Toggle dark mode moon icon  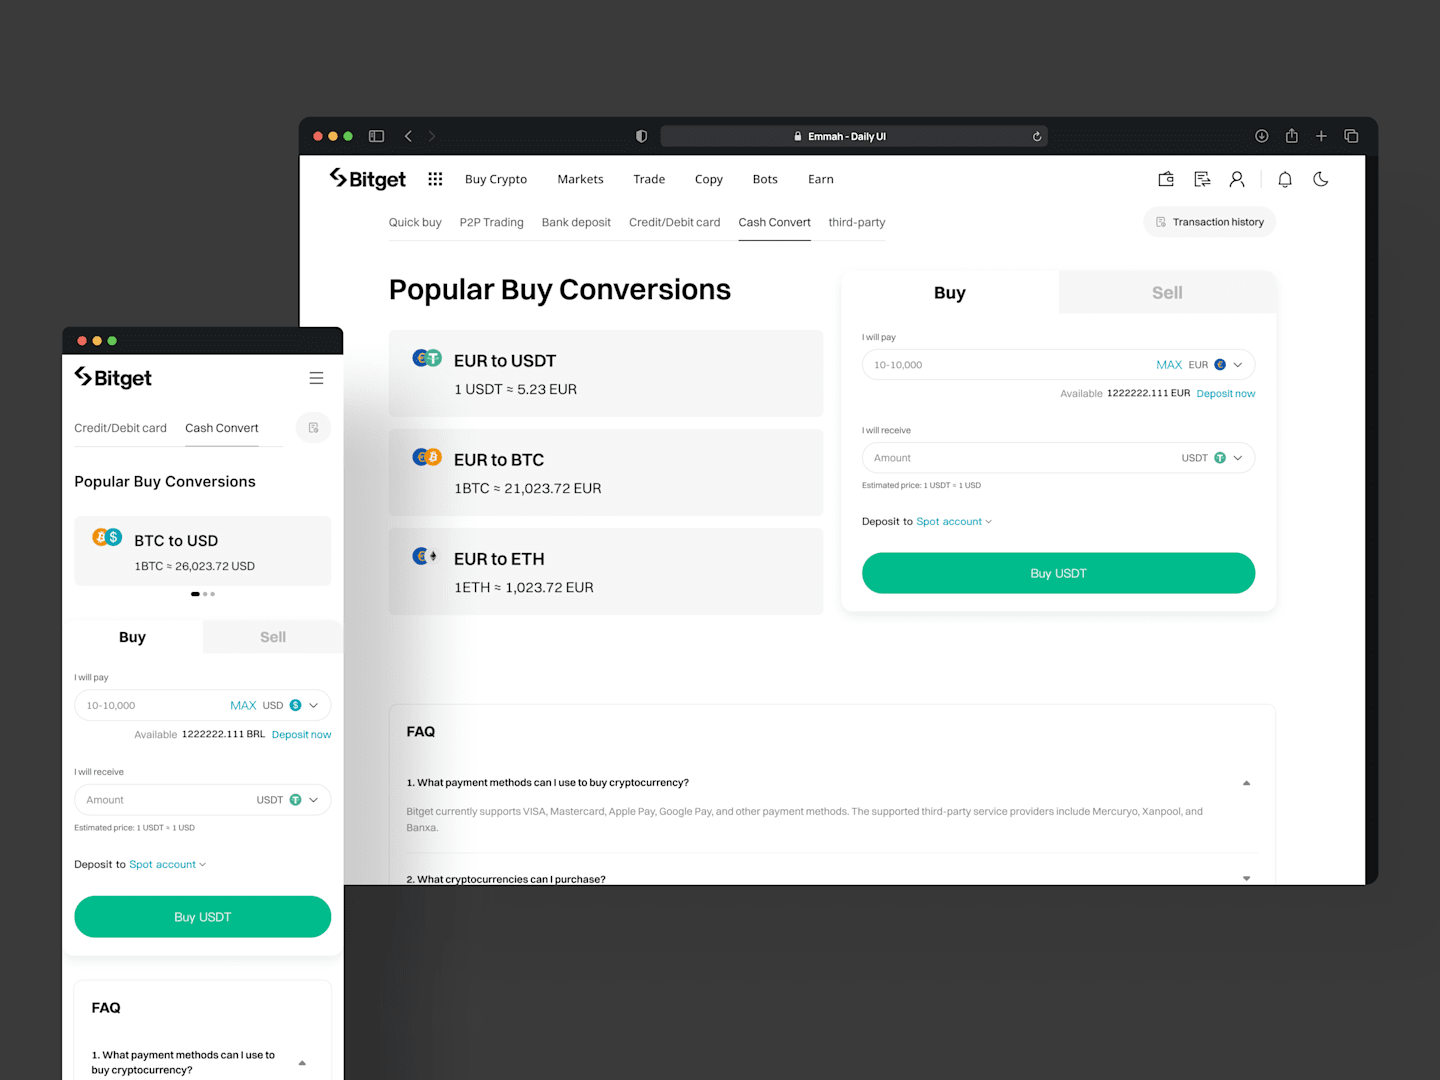pos(1321,179)
